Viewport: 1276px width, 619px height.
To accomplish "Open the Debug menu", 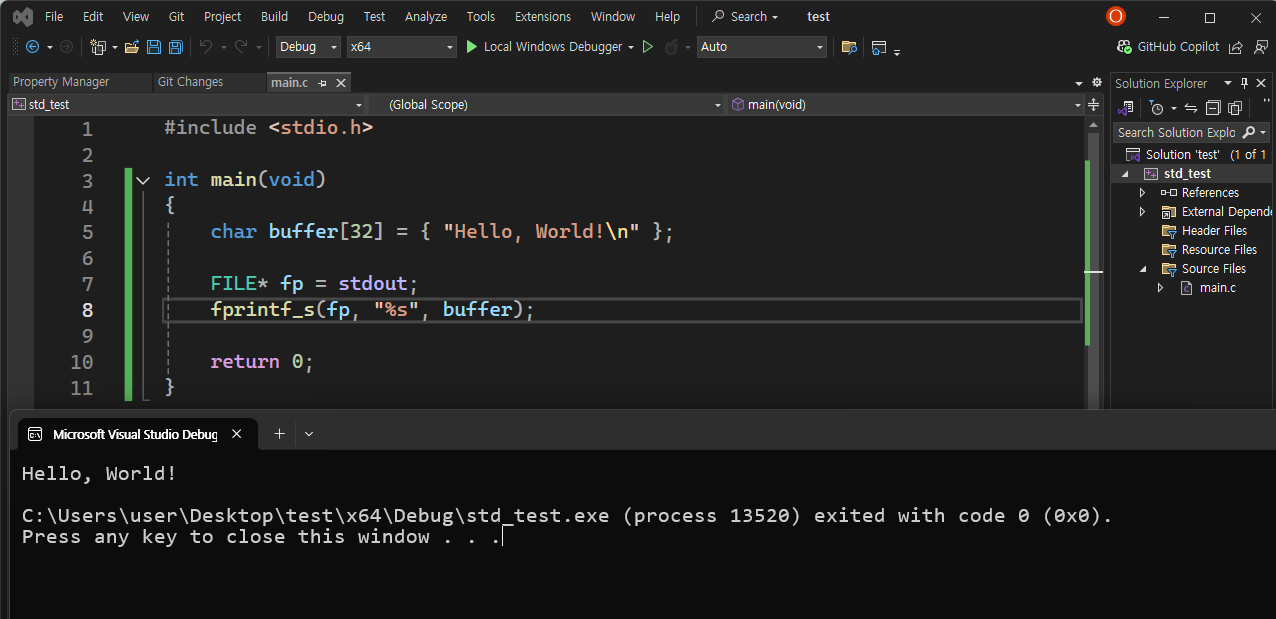I will (x=326, y=17).
